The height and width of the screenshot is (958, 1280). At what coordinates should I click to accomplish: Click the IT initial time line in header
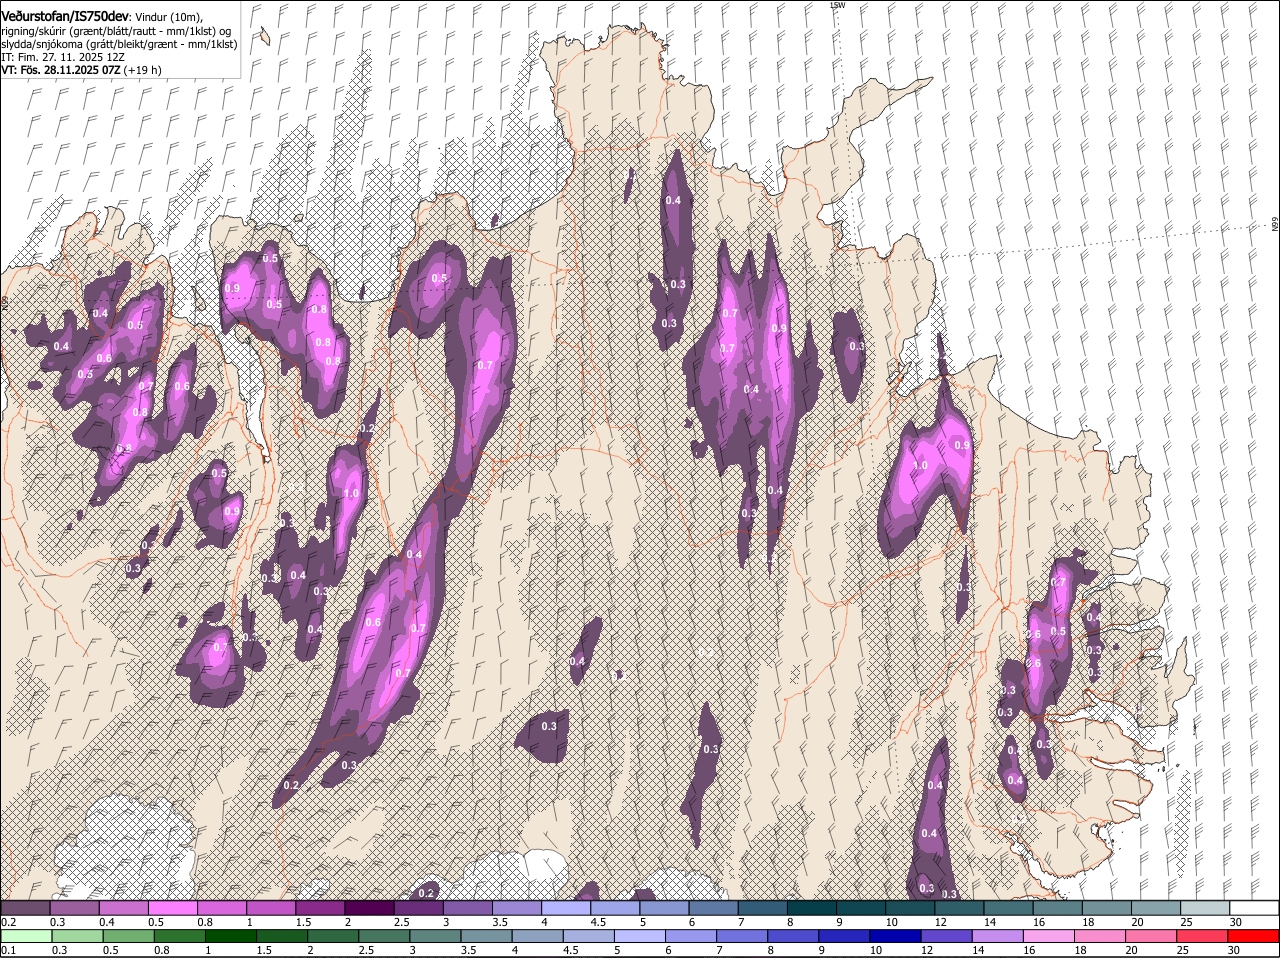(63, 57)
